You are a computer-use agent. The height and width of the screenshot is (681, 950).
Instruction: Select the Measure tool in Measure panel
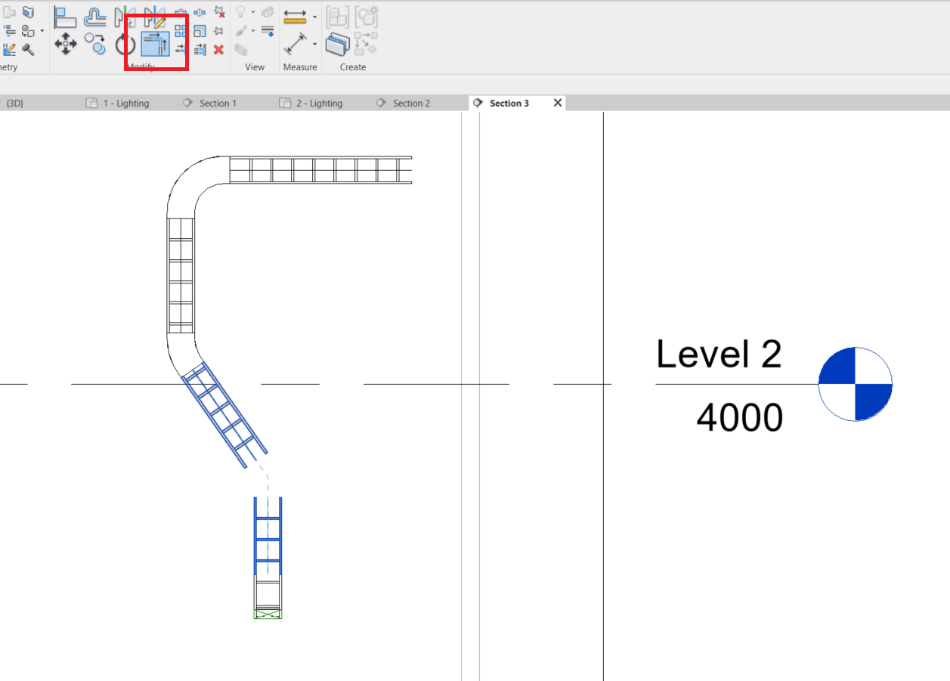click(x=294, y=17)
